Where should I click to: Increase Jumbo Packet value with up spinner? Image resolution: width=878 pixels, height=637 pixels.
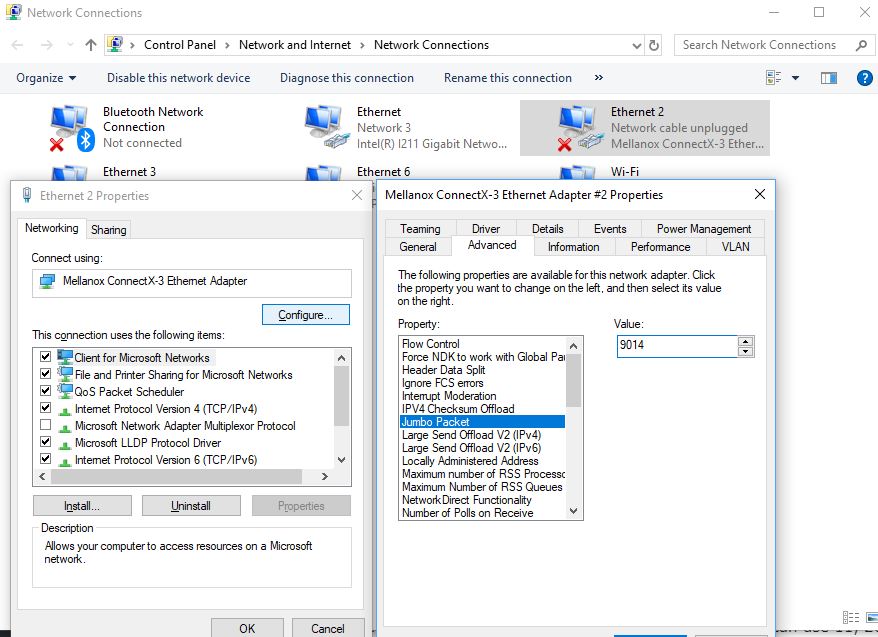coord(745,341)
